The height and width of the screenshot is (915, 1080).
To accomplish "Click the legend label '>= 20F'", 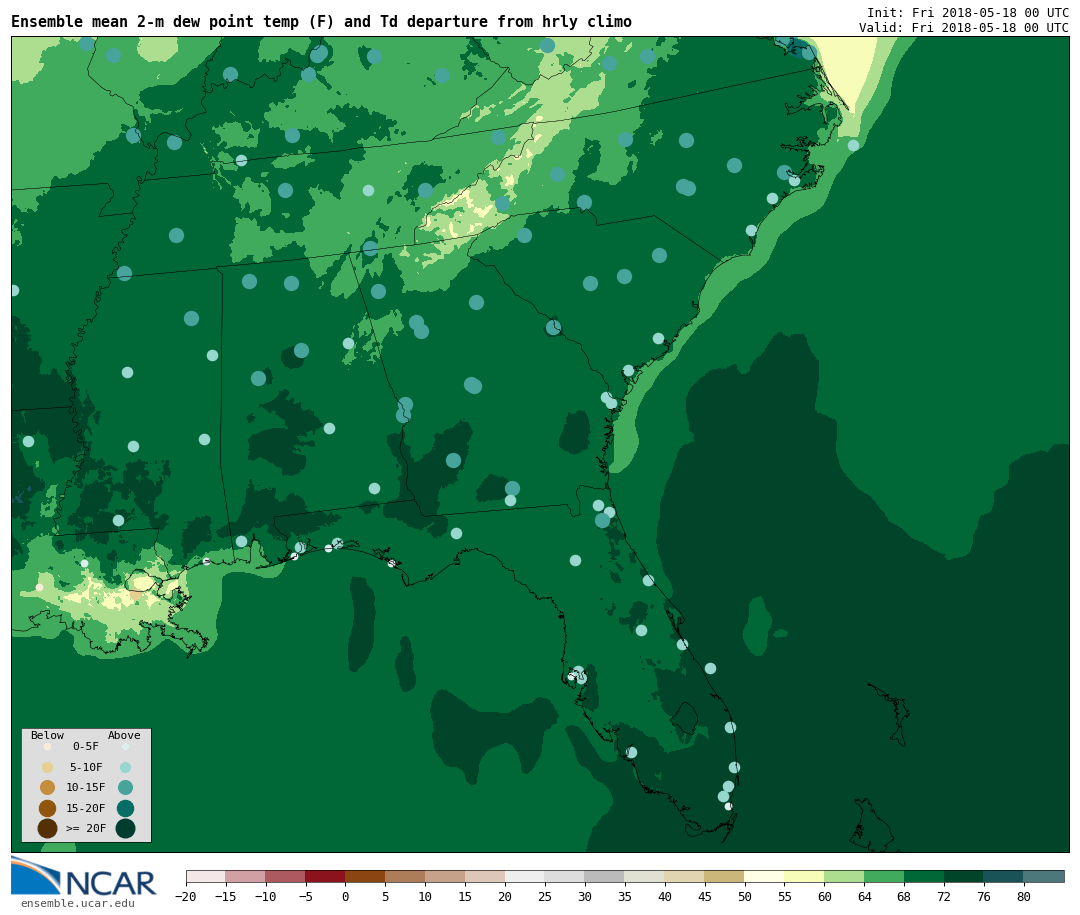I will tap(86, 828).
